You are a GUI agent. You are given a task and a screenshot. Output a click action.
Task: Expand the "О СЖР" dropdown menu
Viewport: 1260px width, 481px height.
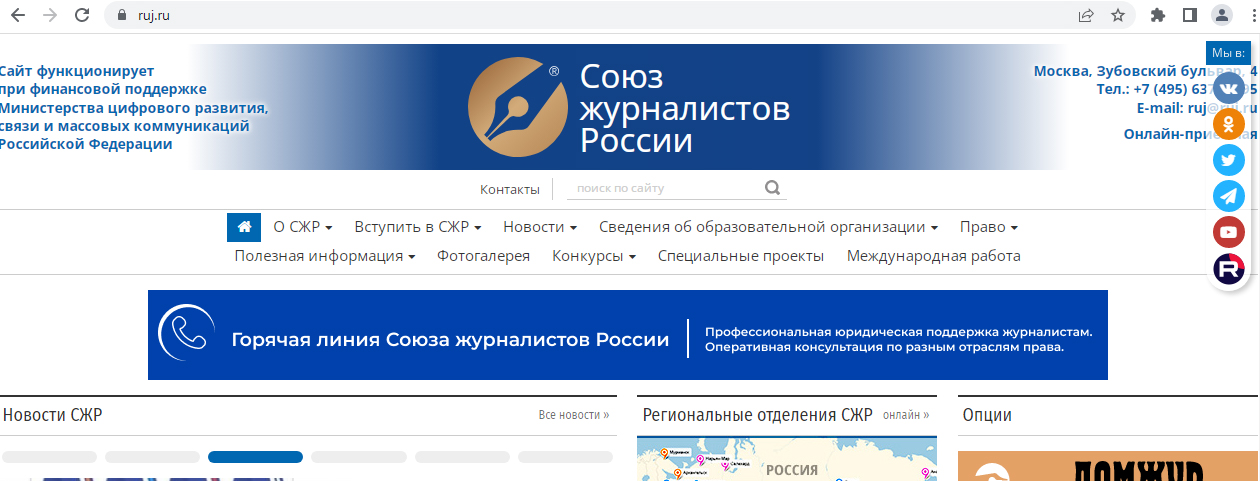[x=302, y=227]
